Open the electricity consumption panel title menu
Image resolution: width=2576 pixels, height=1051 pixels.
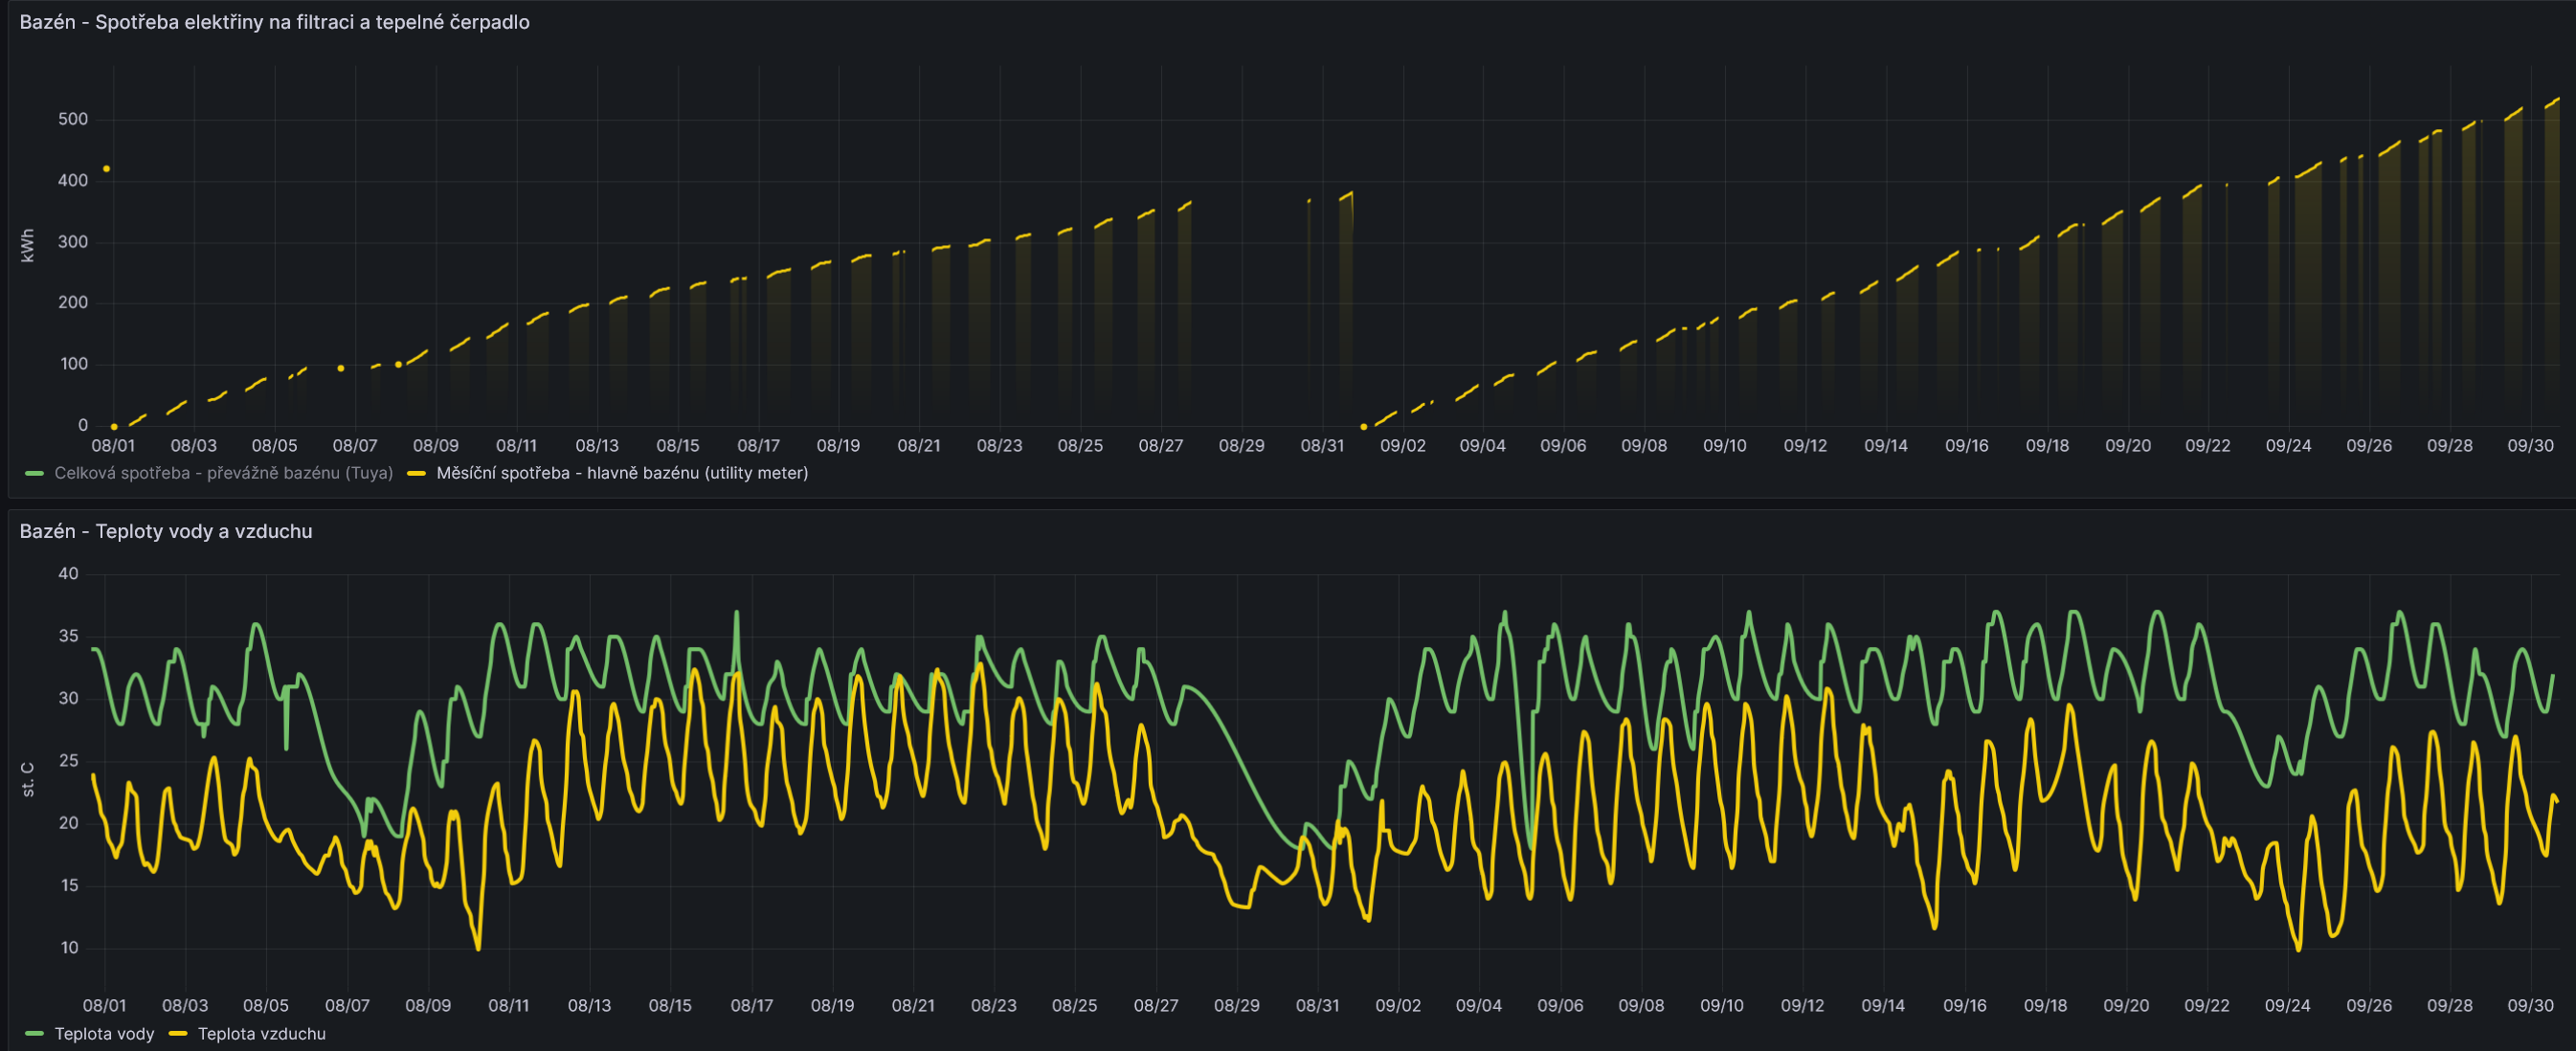[274, 22]
